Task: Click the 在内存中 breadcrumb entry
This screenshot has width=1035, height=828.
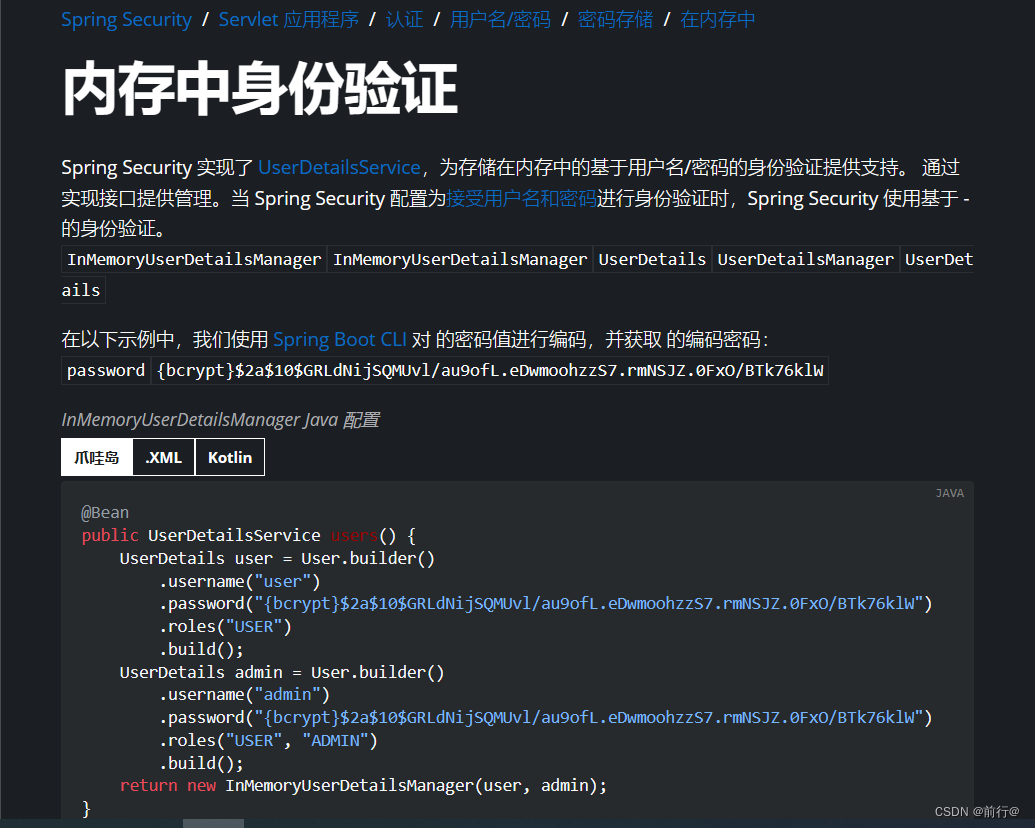Action: tap(717, 19)
